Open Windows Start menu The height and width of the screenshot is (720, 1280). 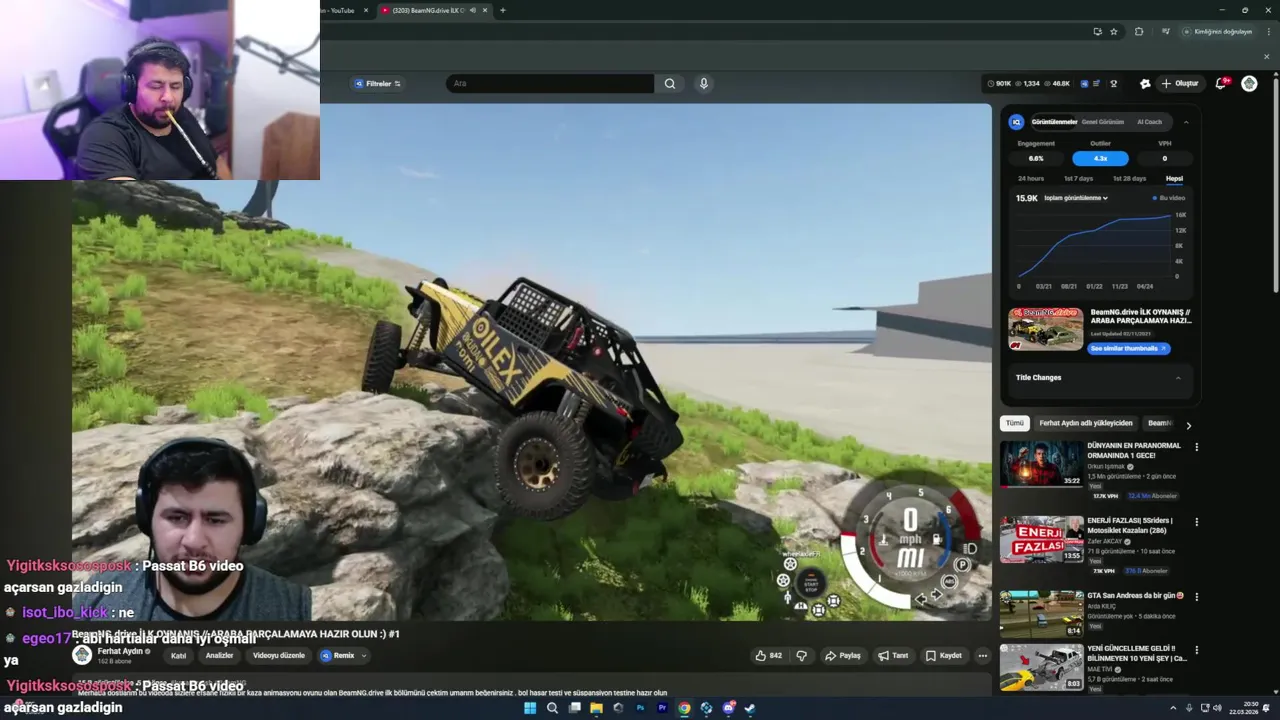pos(530,708)
